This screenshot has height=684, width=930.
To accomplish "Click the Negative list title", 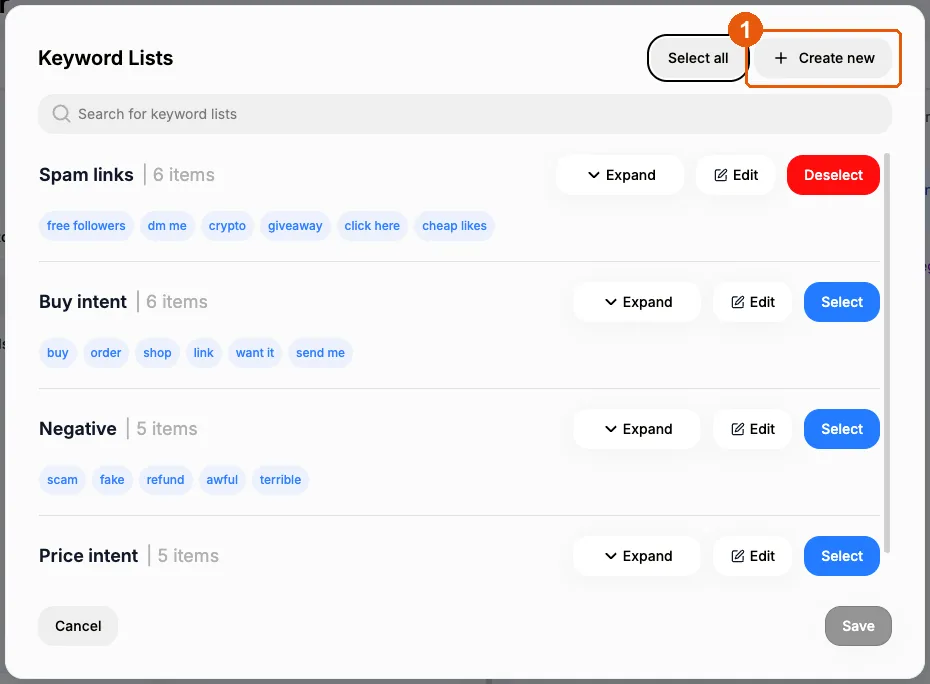I will click(78, 429).
